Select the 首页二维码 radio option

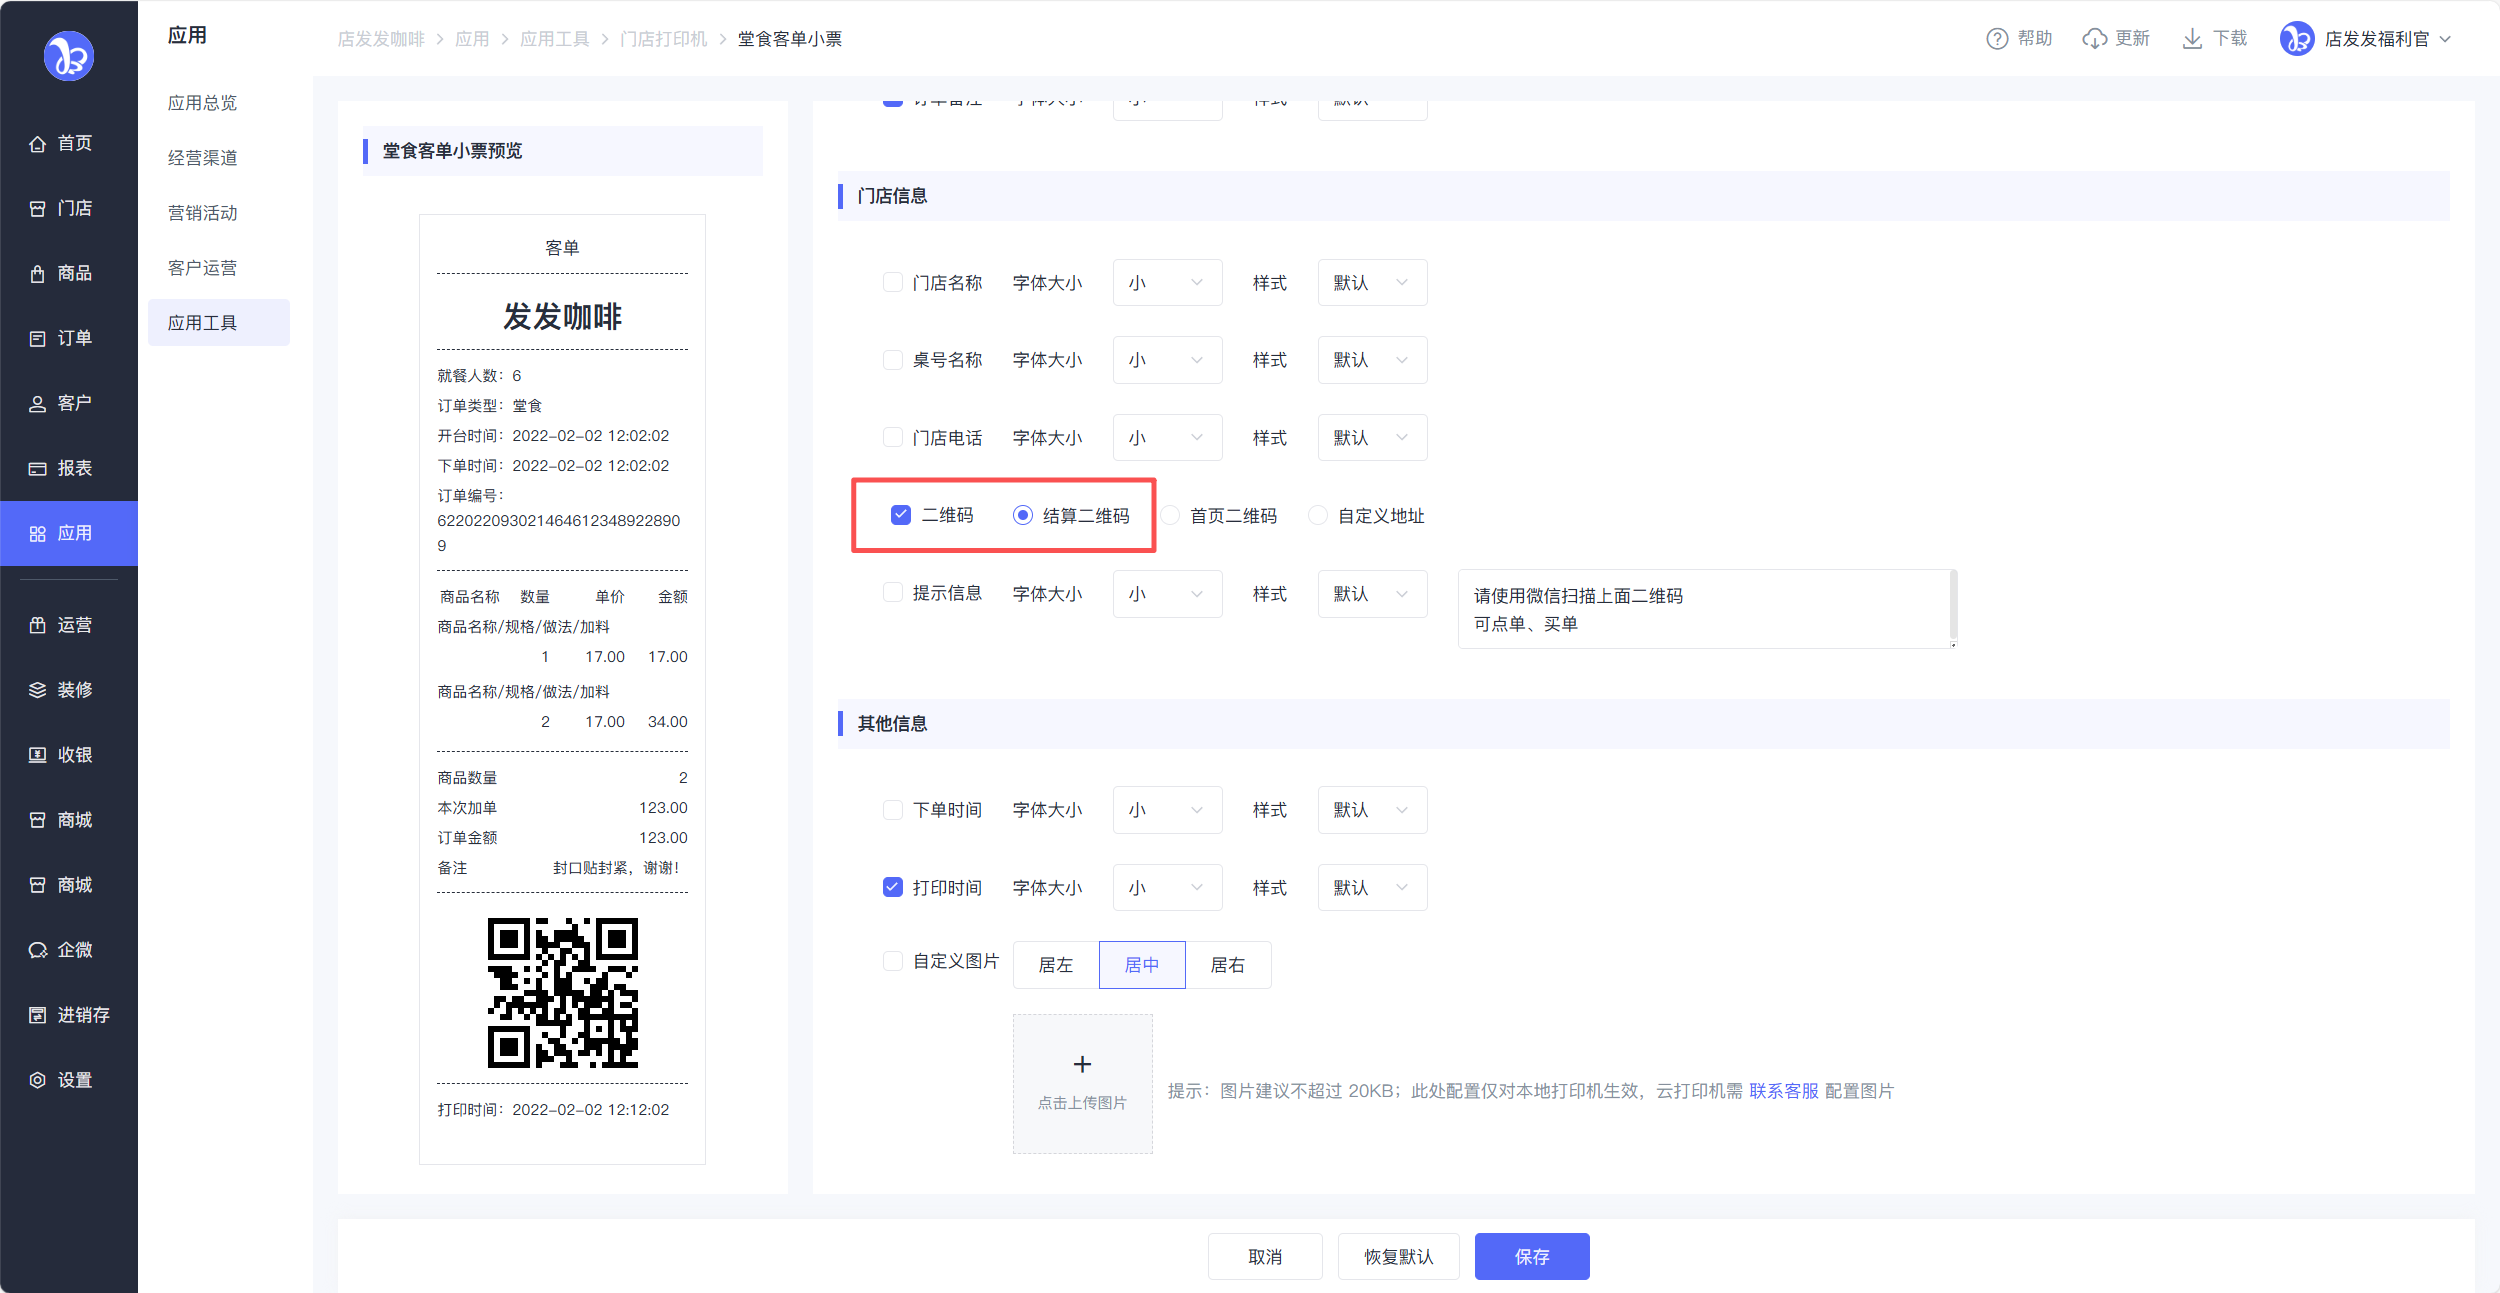pos(1170,515)
